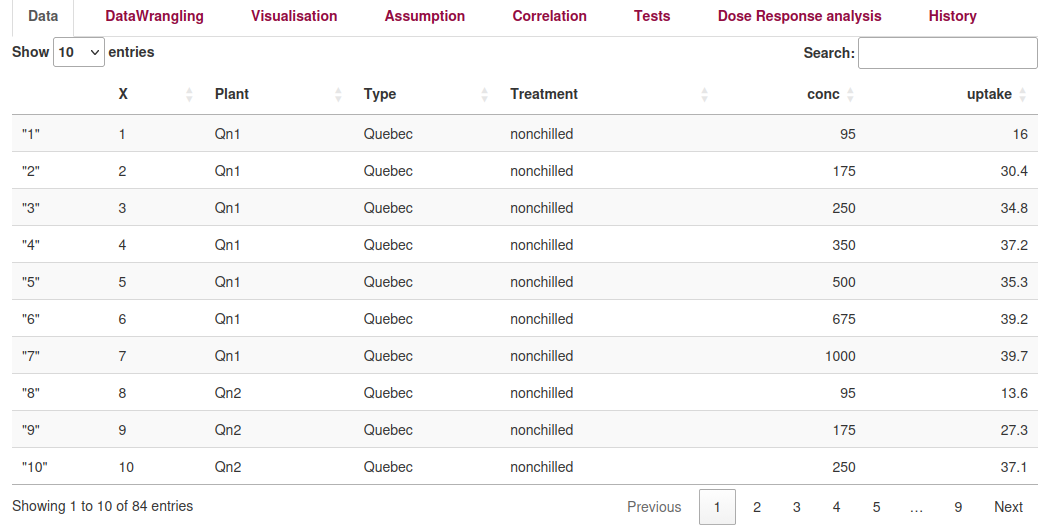Select the Assumption tab
The height and width of the screenshot is (528, 1044).
pyautogui.click(x=425, y=16)
